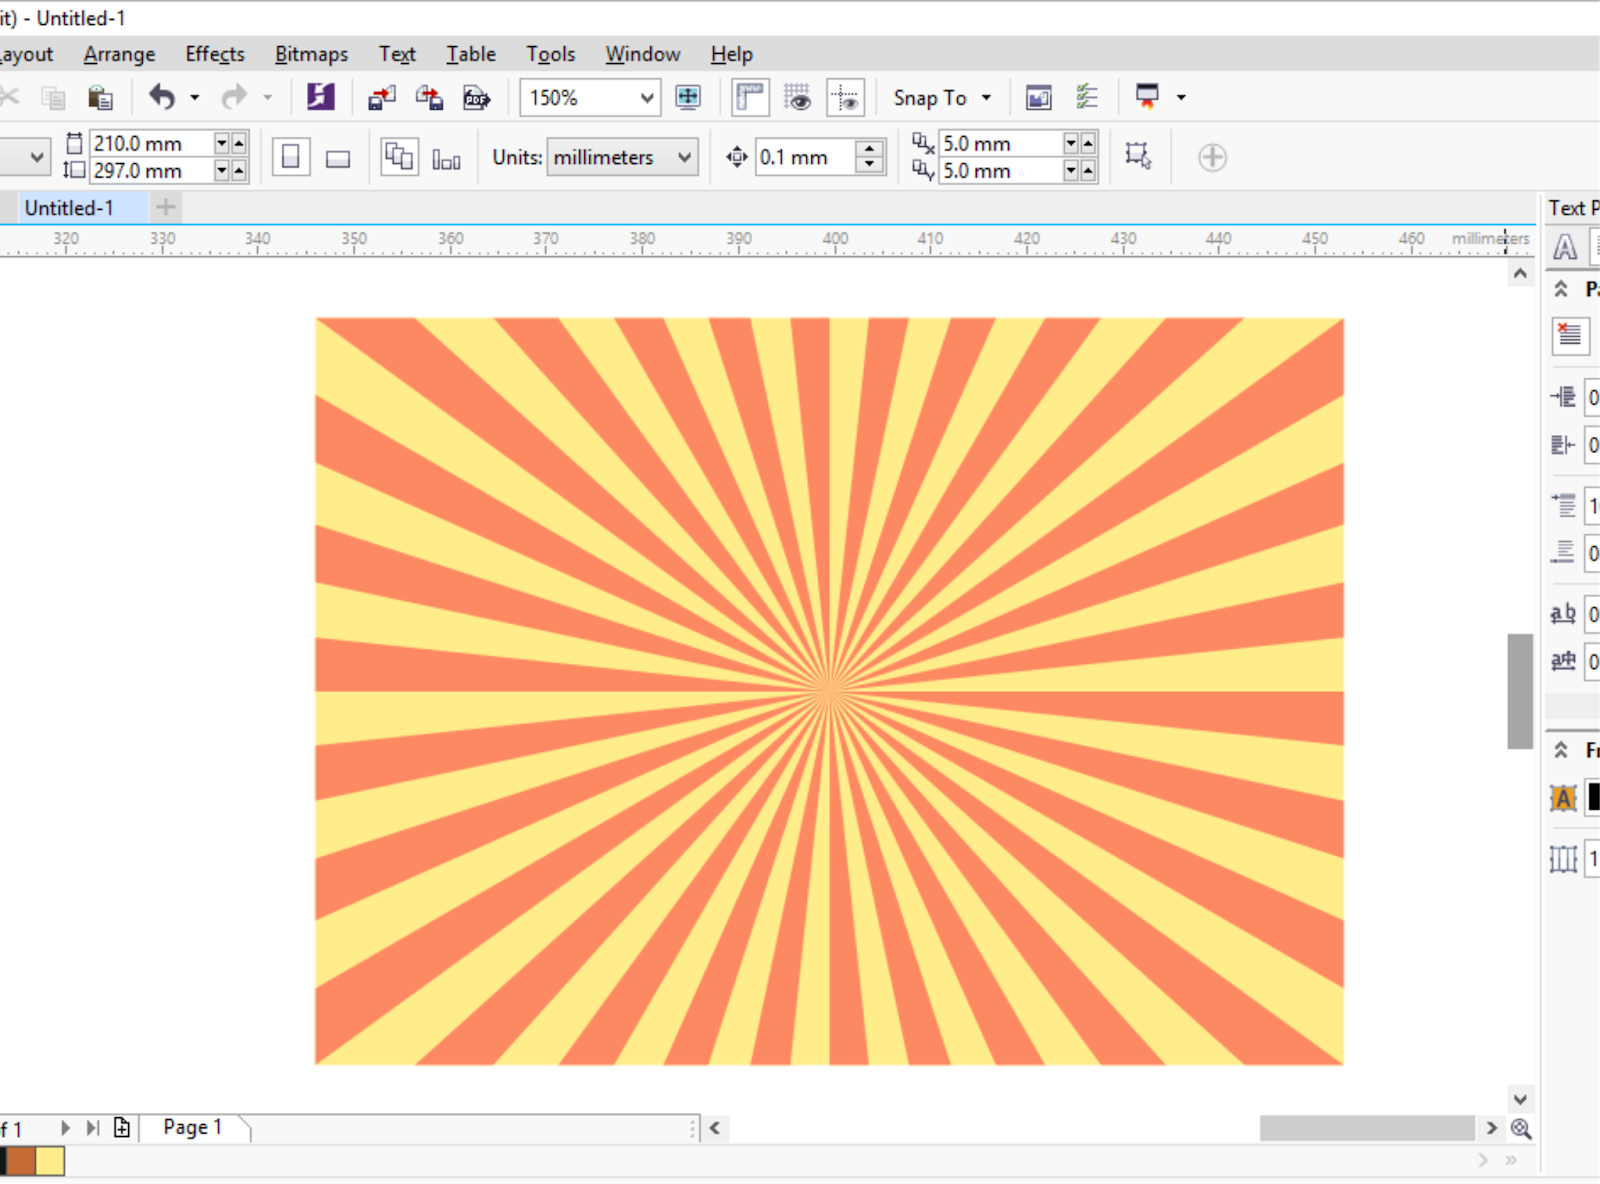Open the Help menu
Viewport: 1600px width, 1184px height.
[x=732, y=54]
